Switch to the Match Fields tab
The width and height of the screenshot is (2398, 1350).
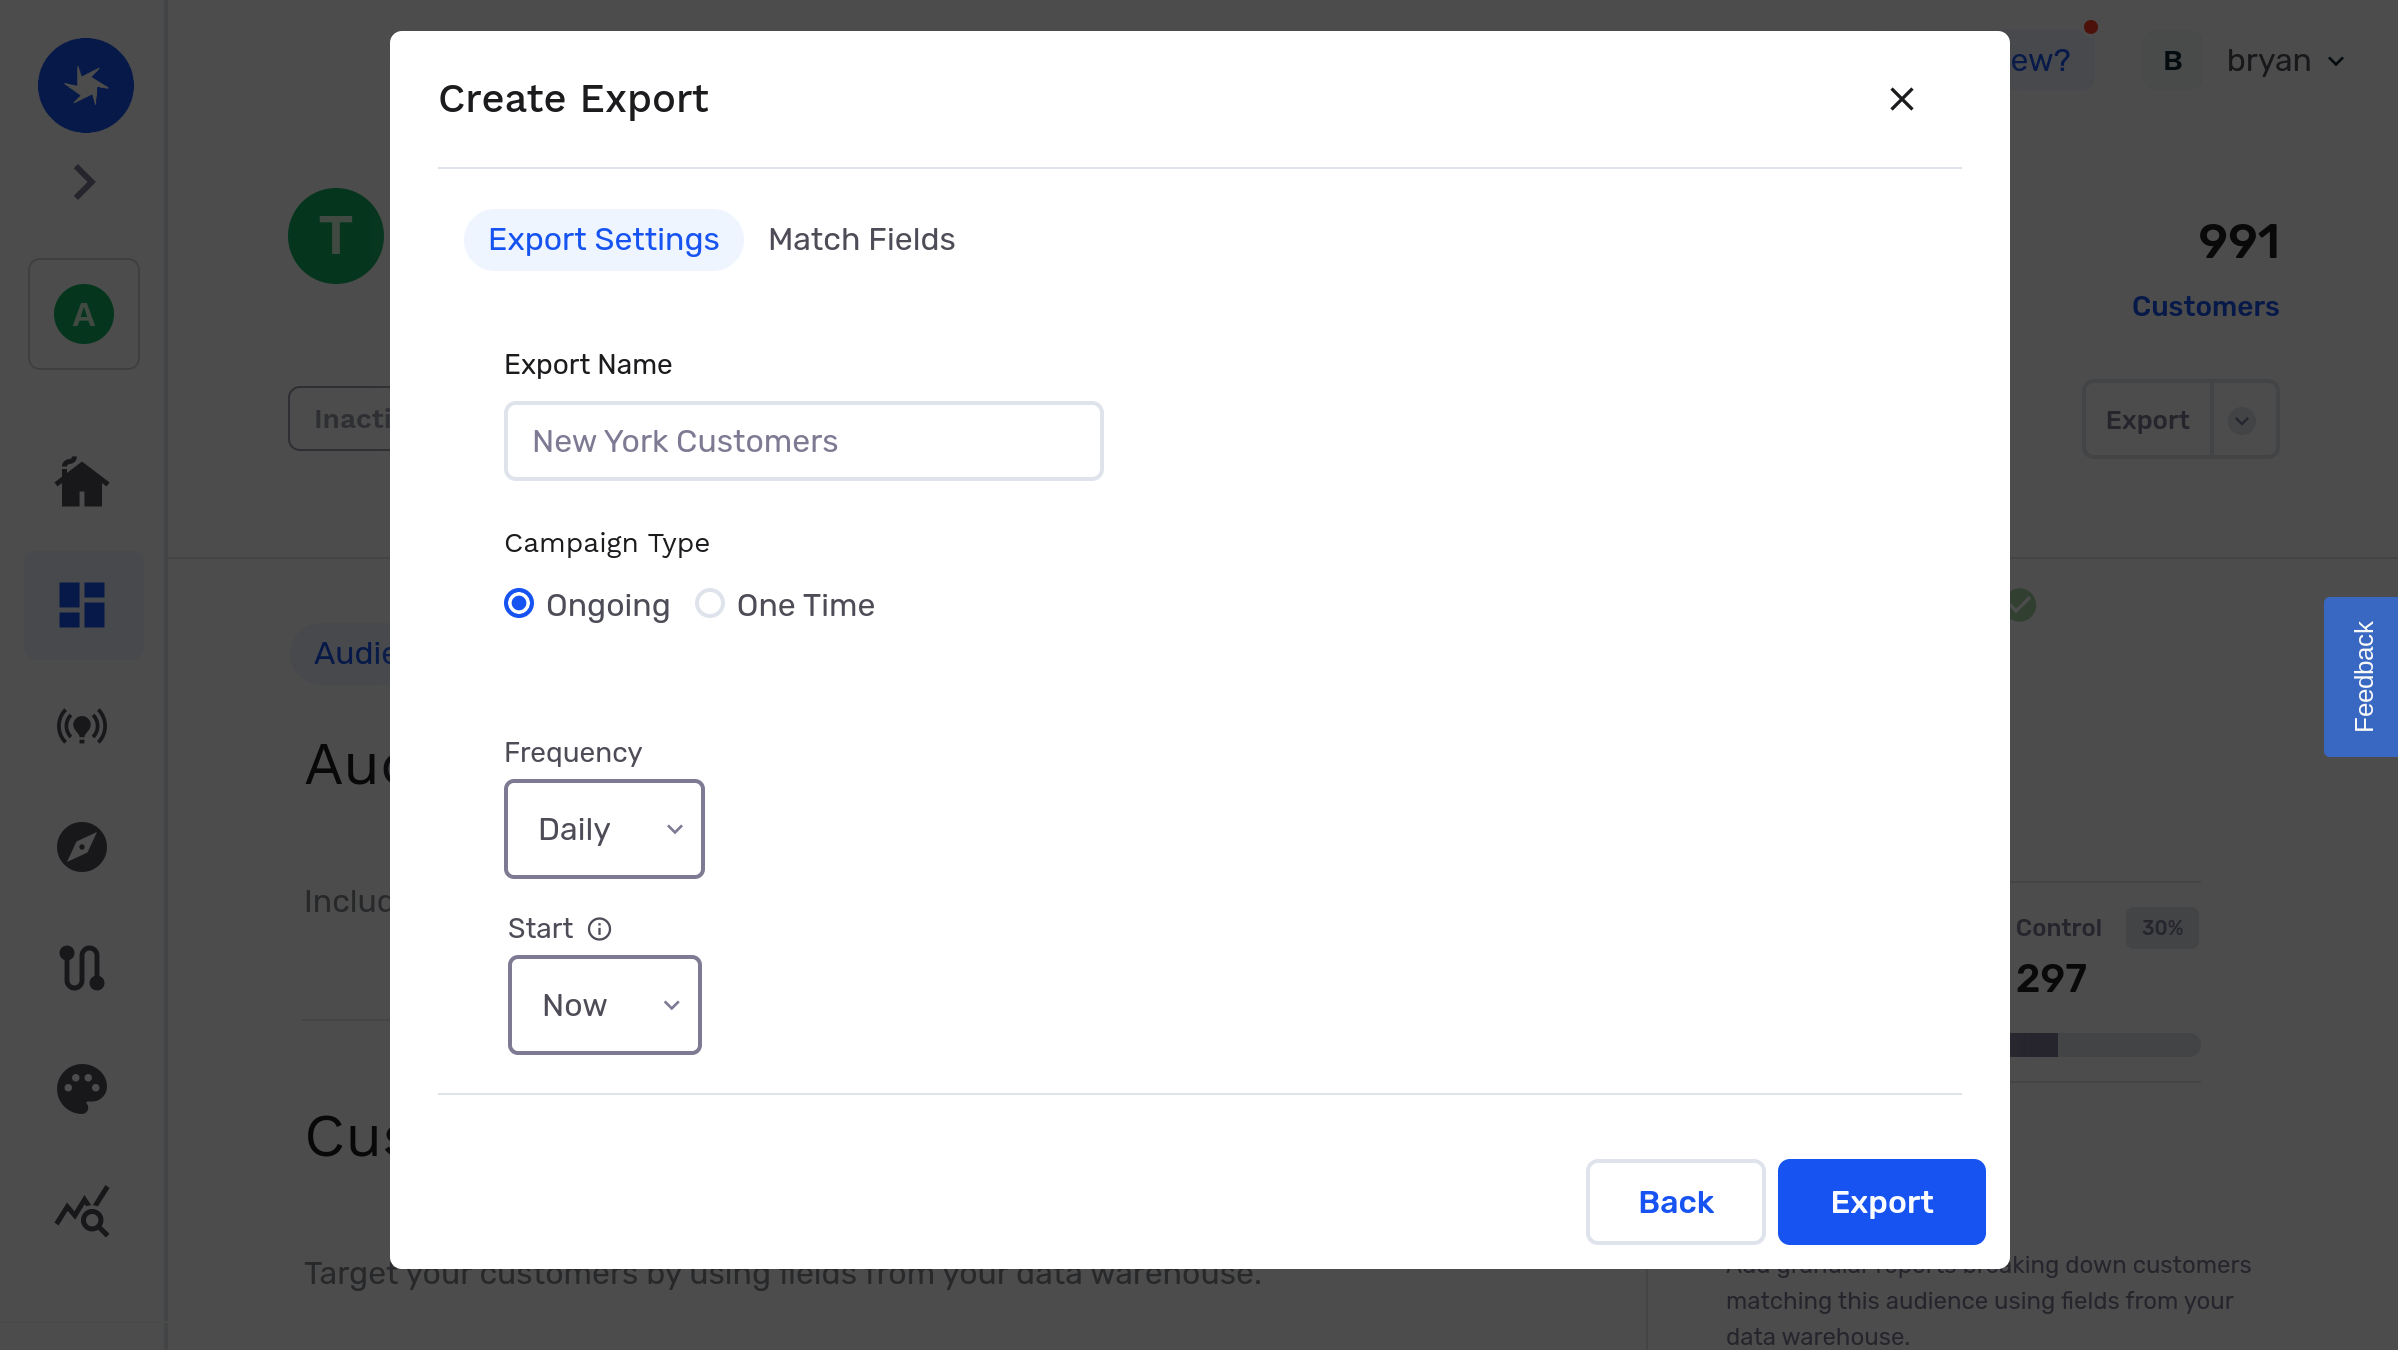point(862,240)
